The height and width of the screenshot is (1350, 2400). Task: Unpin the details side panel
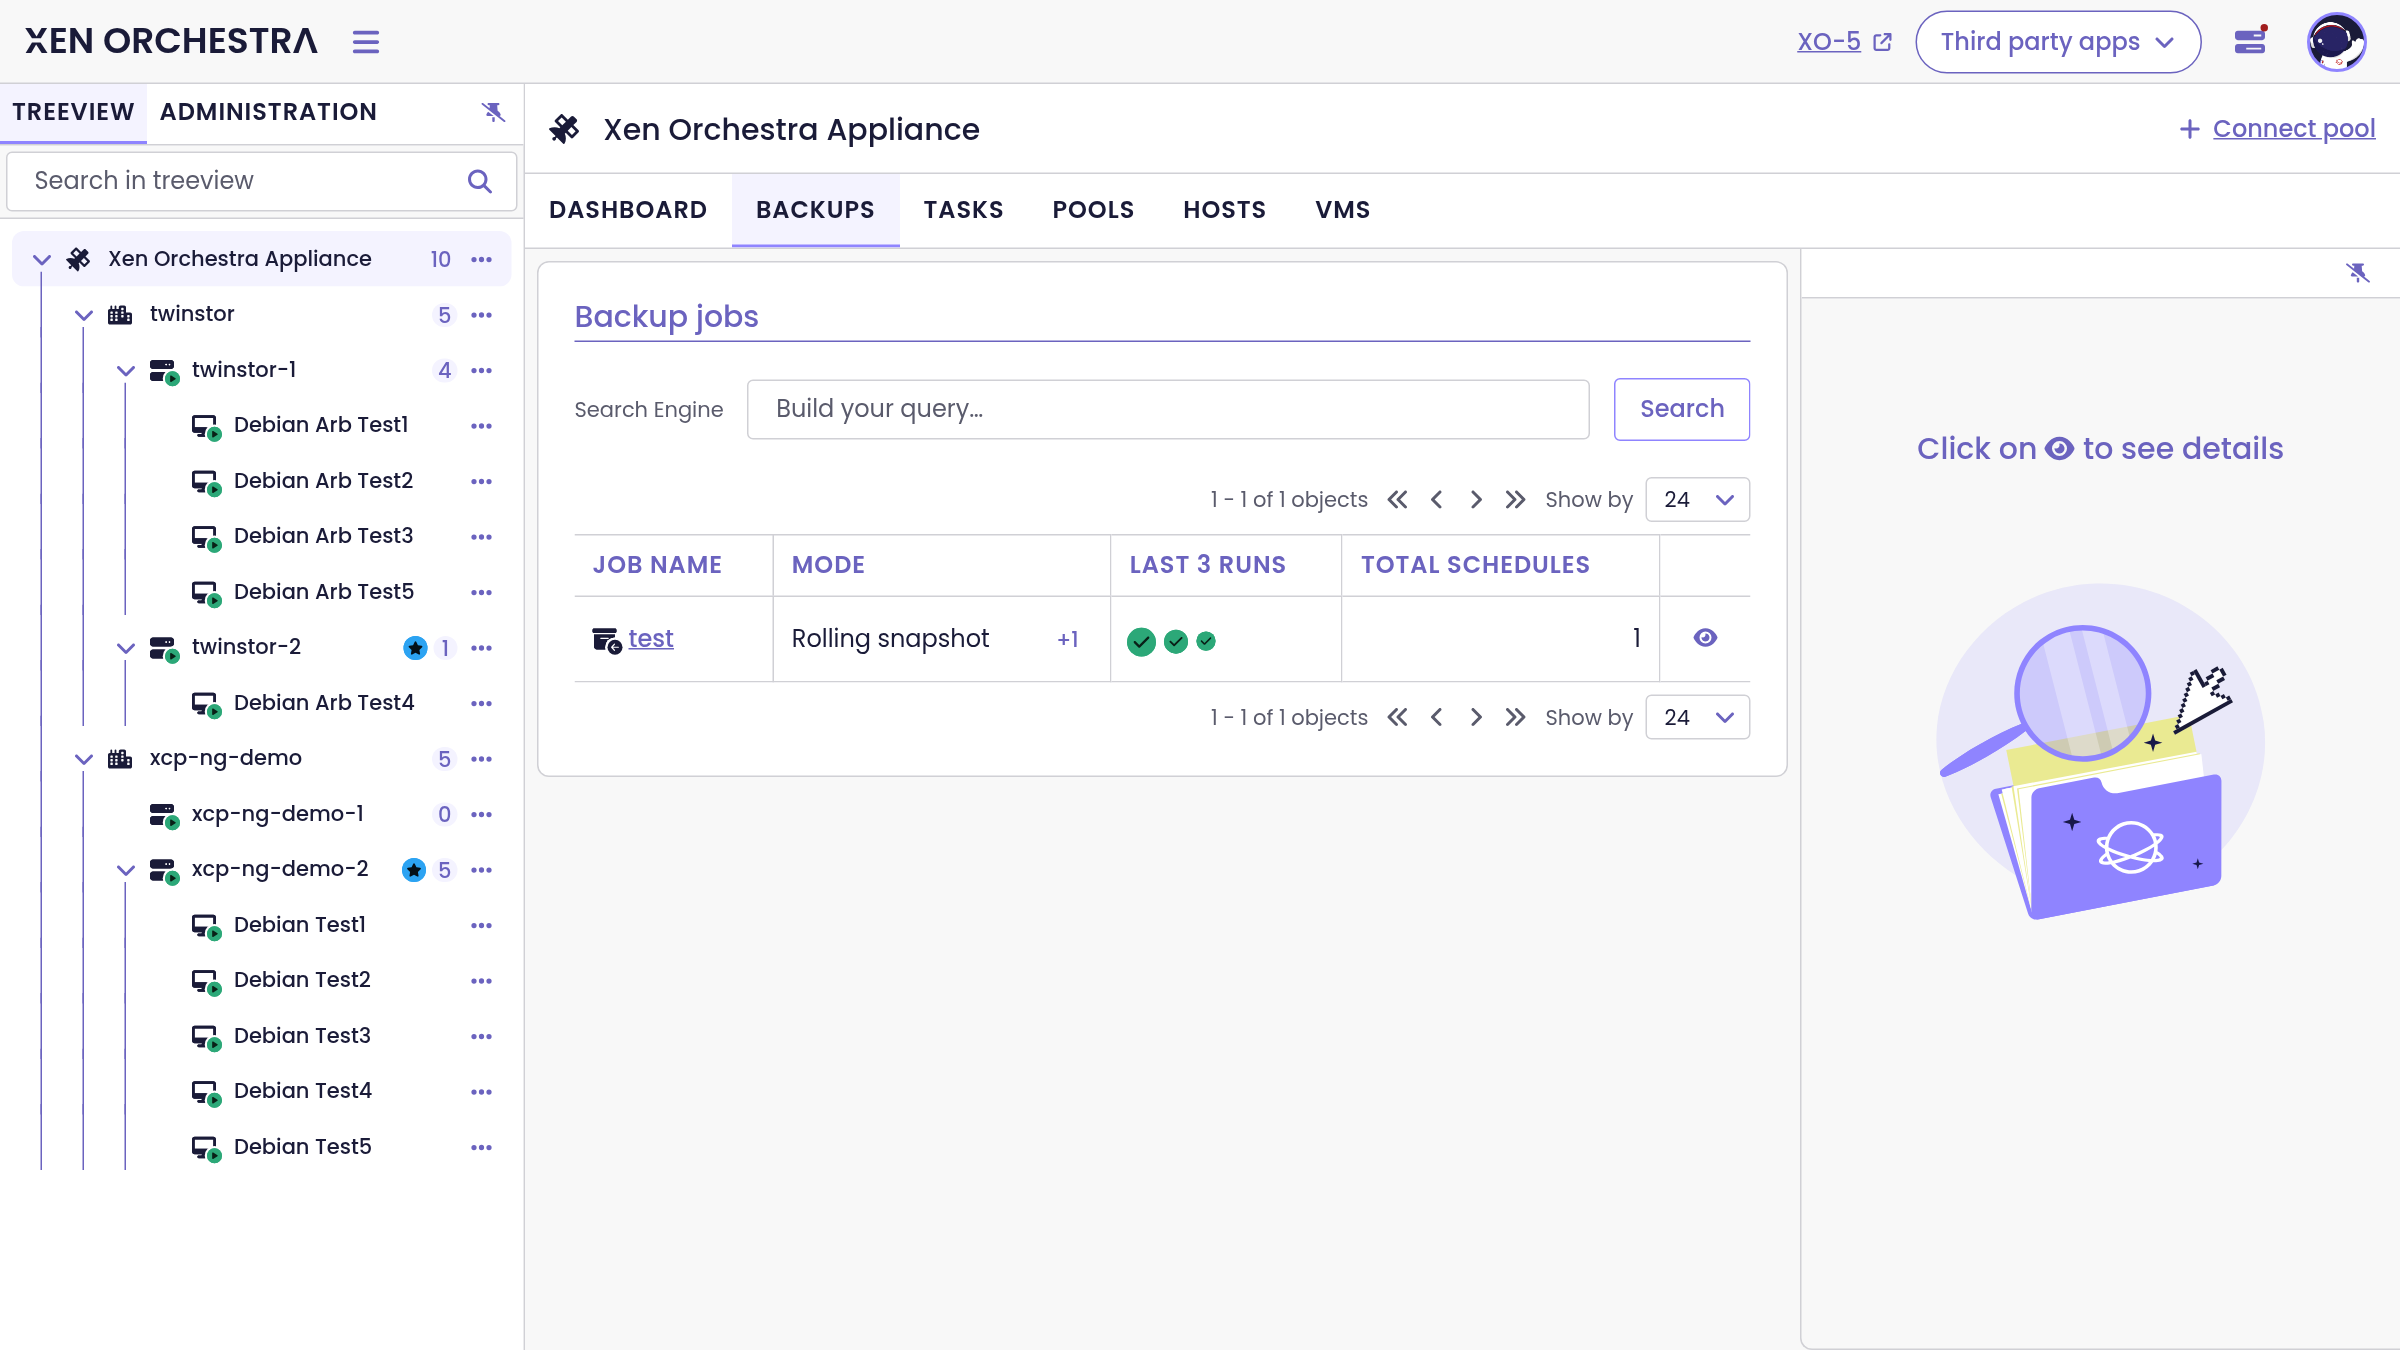click(2358, 273)
